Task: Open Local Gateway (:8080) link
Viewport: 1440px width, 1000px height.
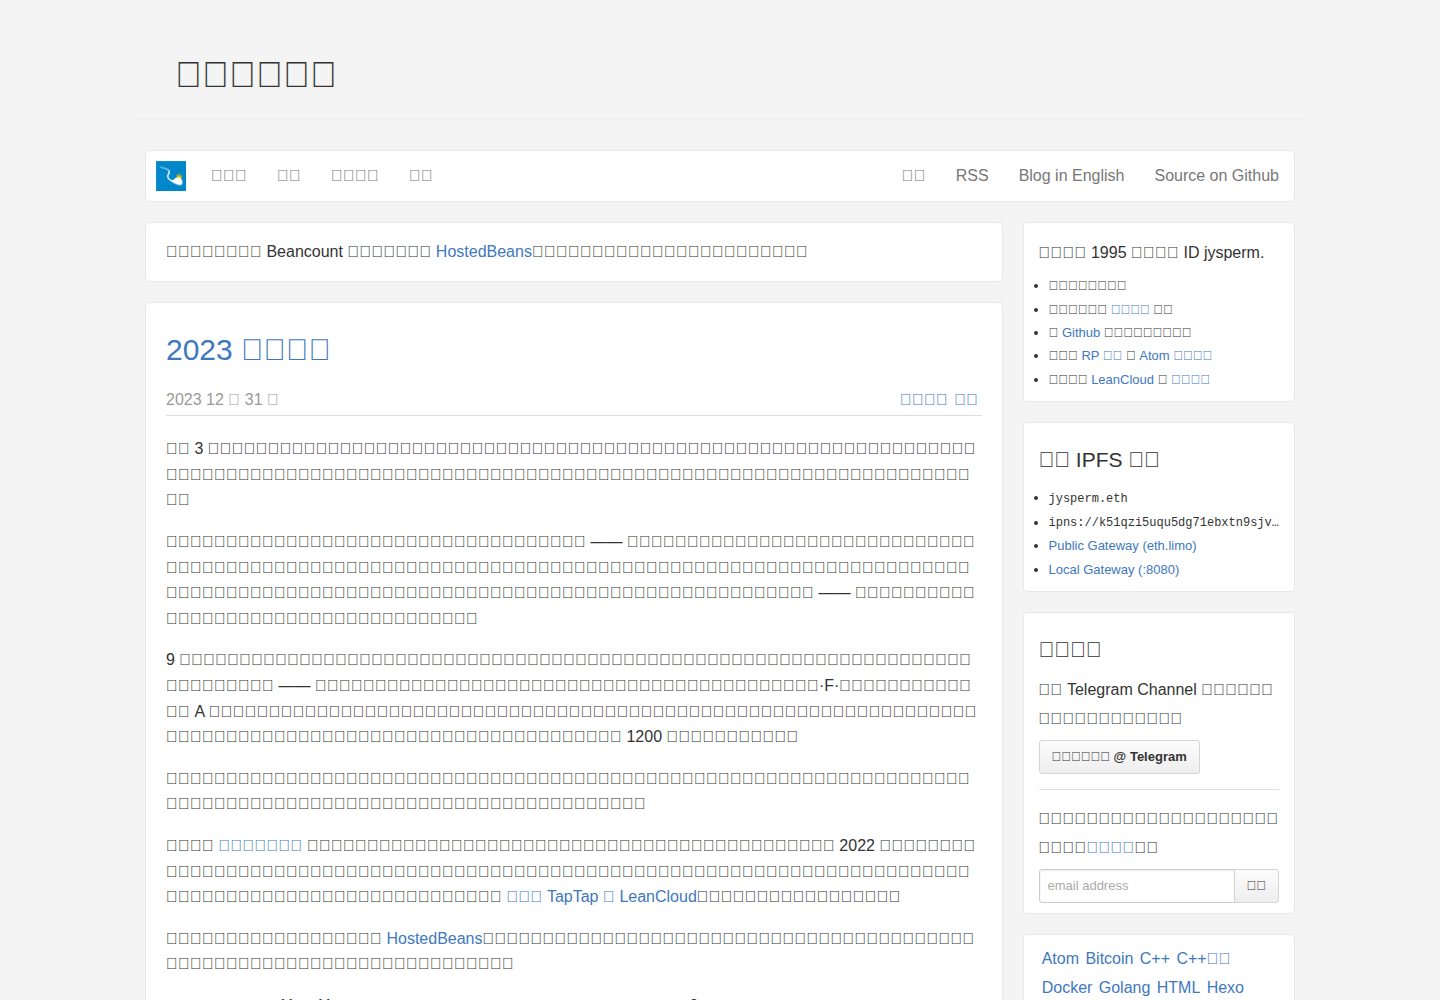Action: (1114, 570)
